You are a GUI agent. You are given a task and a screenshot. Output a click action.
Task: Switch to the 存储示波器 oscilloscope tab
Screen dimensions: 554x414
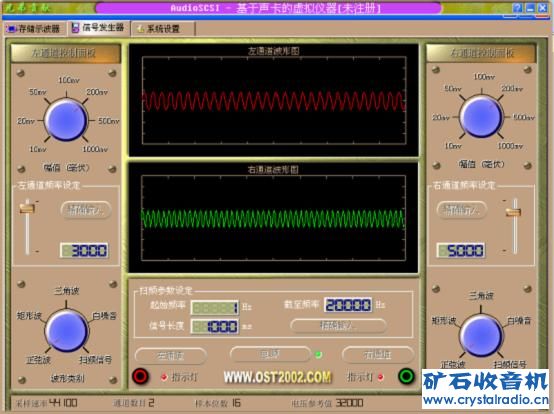34,29
